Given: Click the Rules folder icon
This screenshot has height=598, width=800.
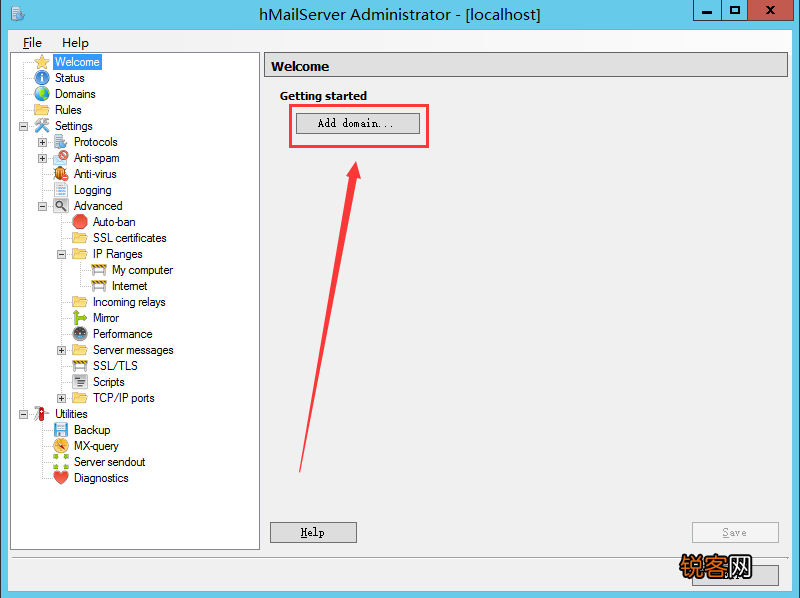Looking at the screenshot, I should click(42, 110).
